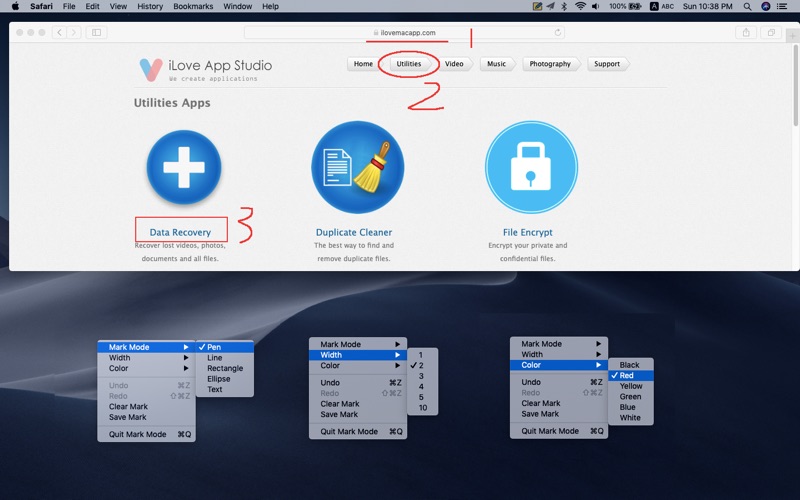Pick Blue mark color
This screenshot has width=800, height=500.
point(631,407)
